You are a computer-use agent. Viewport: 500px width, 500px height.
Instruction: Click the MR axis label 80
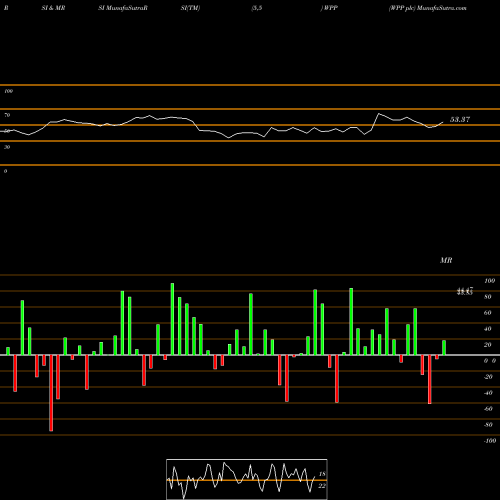coord(487,297)
